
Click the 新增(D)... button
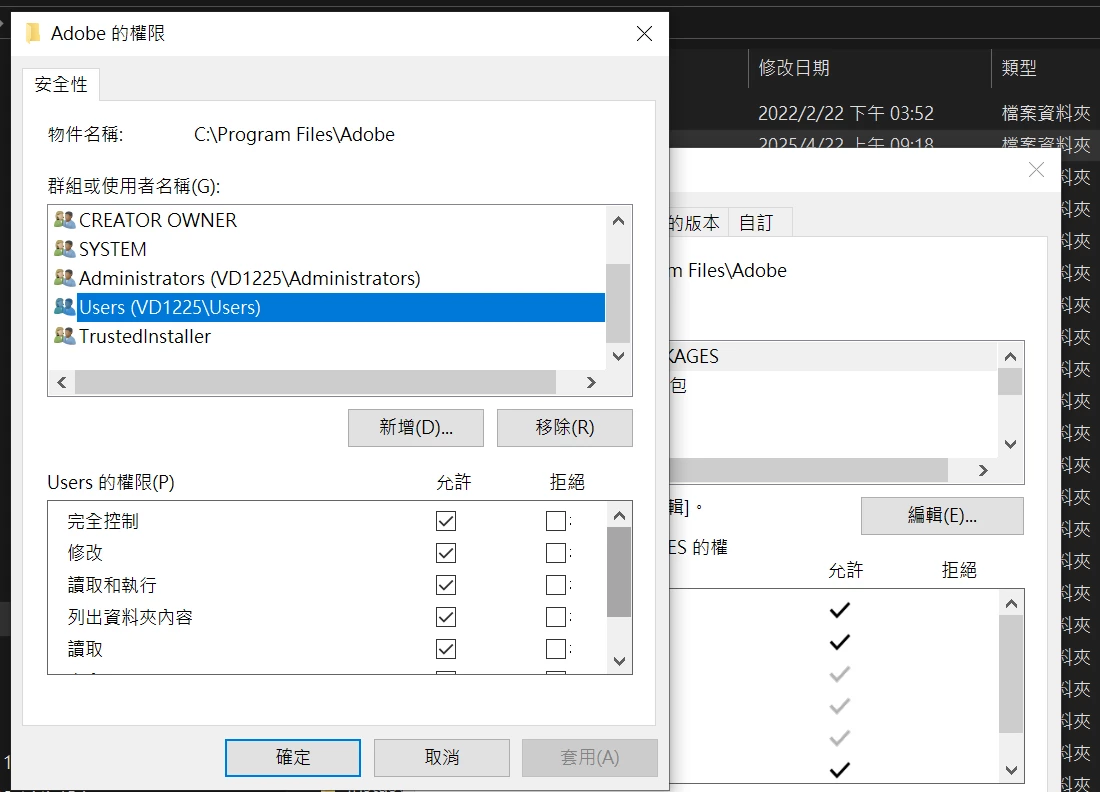point(416,427)
